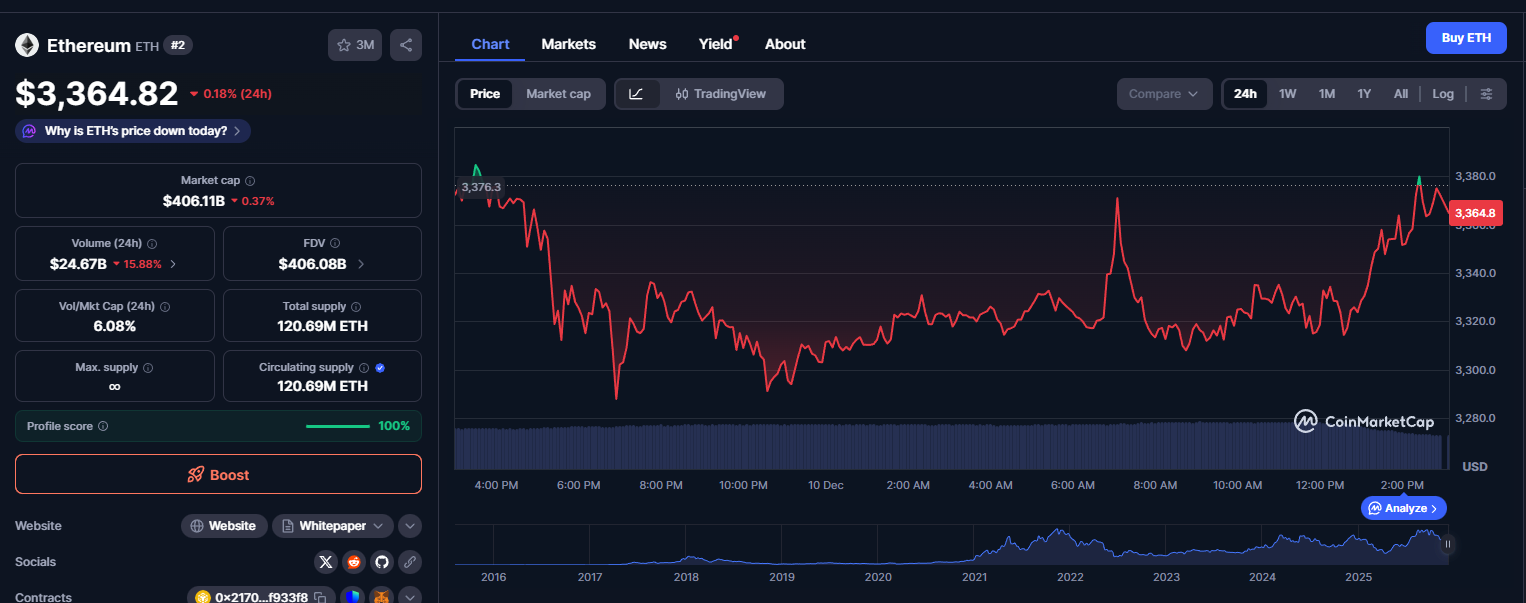This screenshot has width=1526, height=603.
Task: Open Ethereum's X (Twitter) social link
Action: [326, 561]
